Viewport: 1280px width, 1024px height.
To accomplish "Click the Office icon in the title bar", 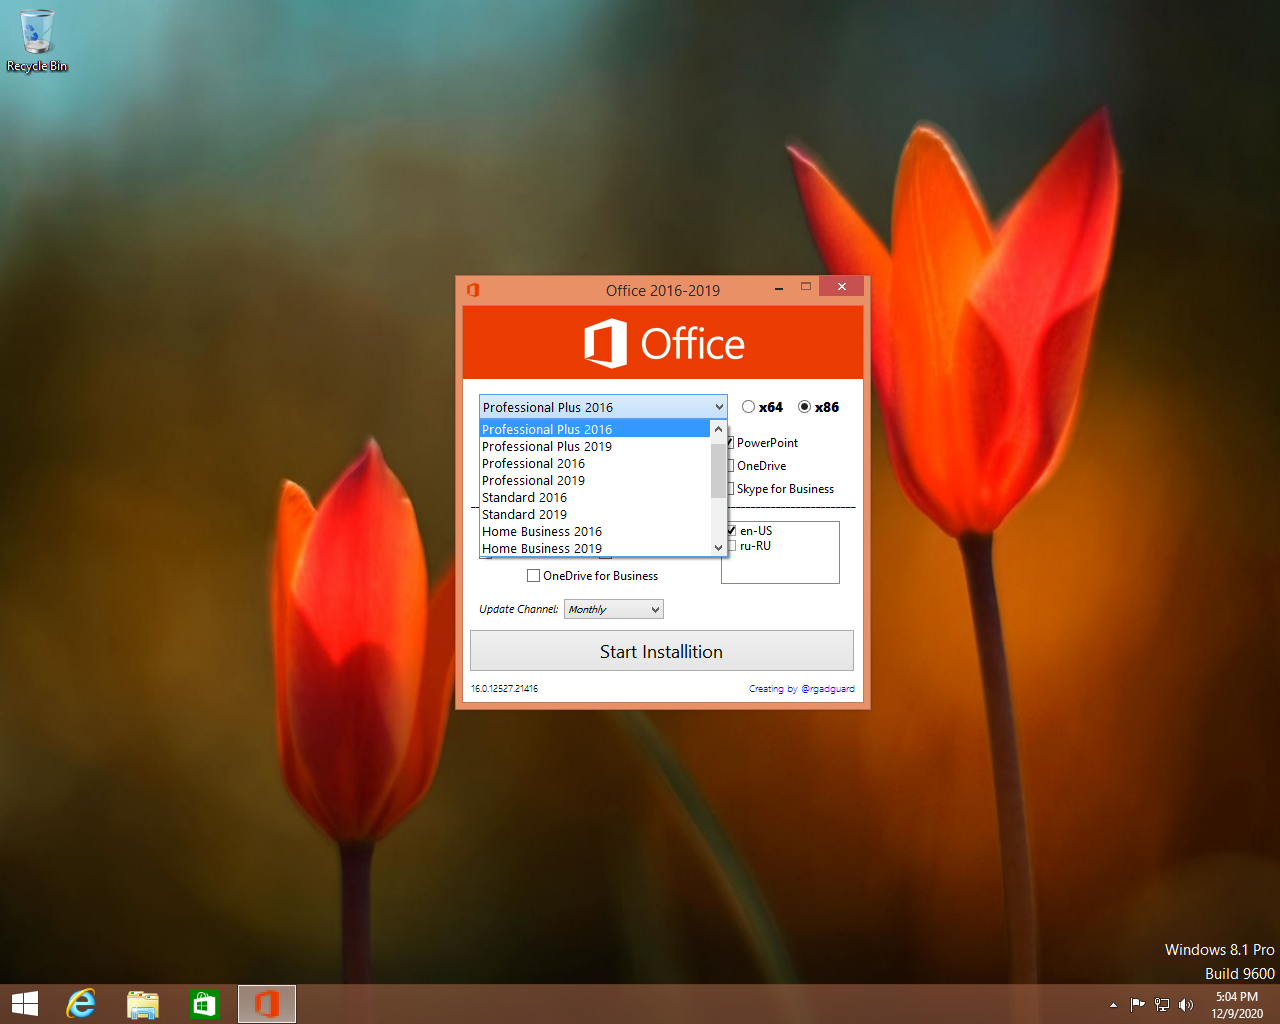I will pyautogui.click(x=473, y=290).
